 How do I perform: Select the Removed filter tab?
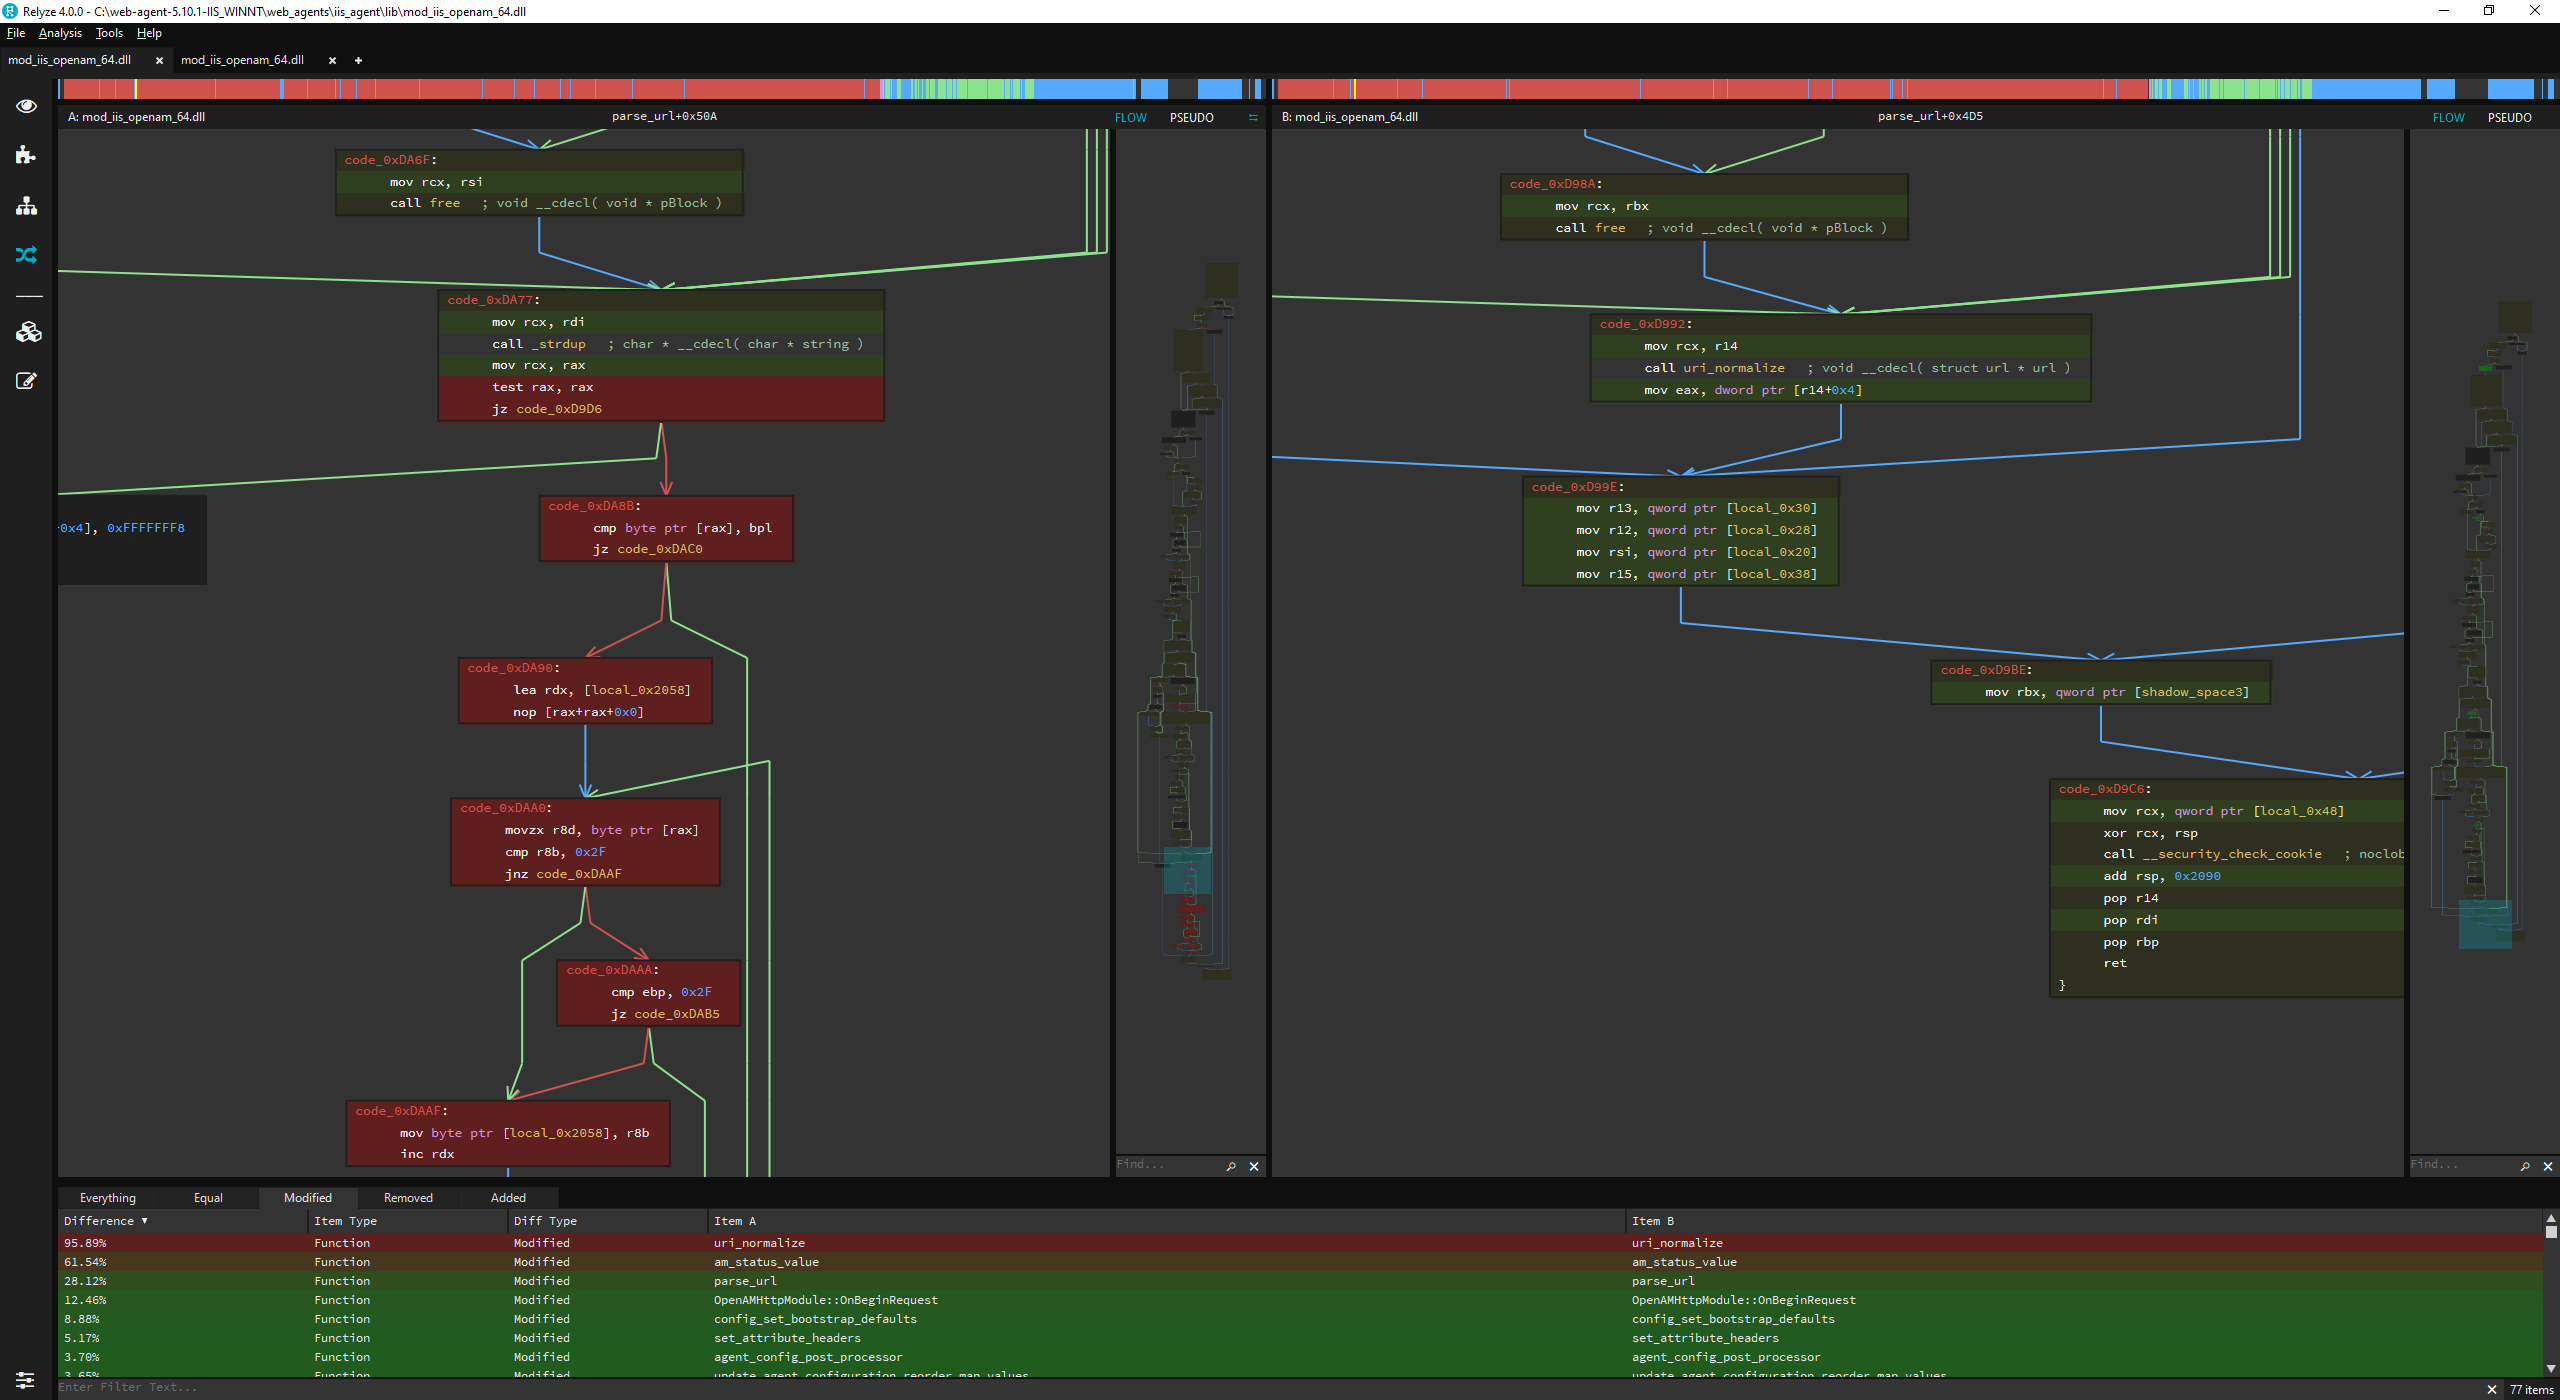[x=408, y=1197]
